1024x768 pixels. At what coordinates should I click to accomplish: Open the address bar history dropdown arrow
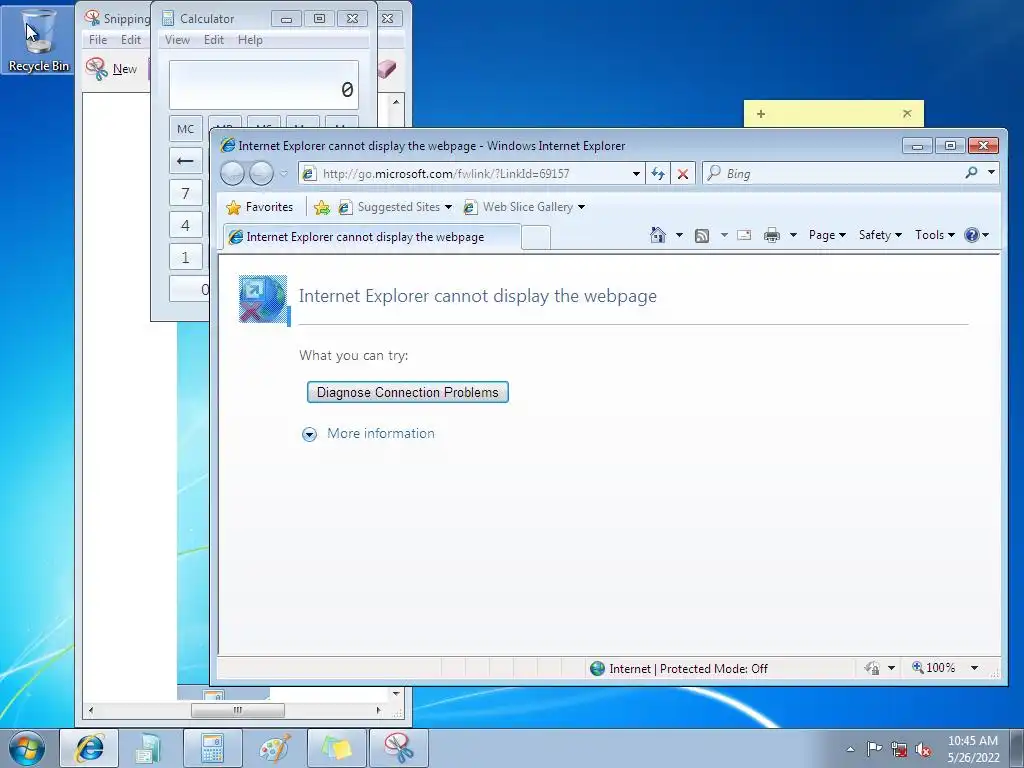[636, 174]
